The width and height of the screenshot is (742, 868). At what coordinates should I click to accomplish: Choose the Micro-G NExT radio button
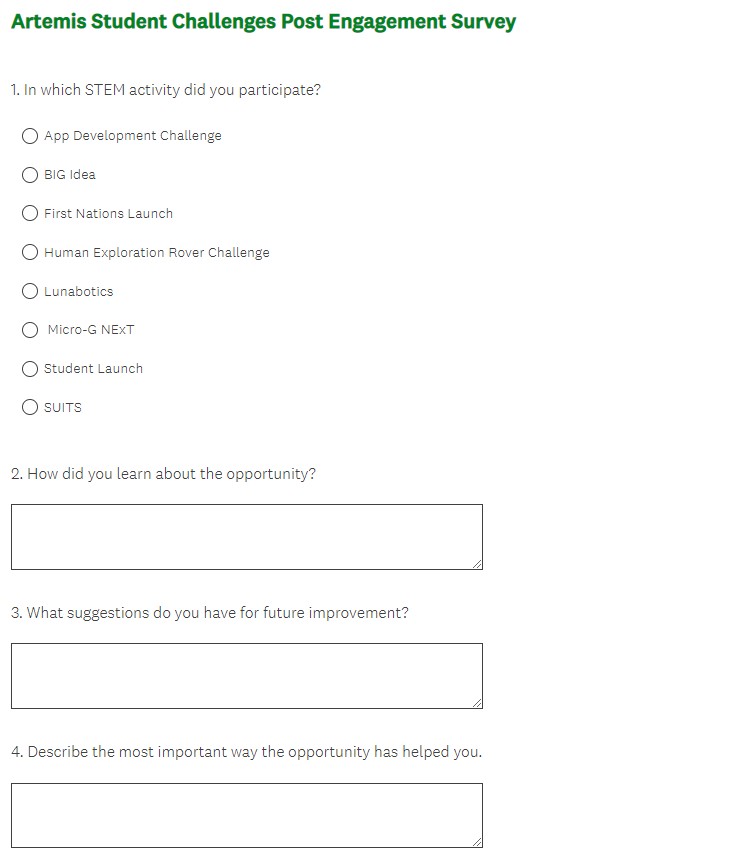(30, 330)
